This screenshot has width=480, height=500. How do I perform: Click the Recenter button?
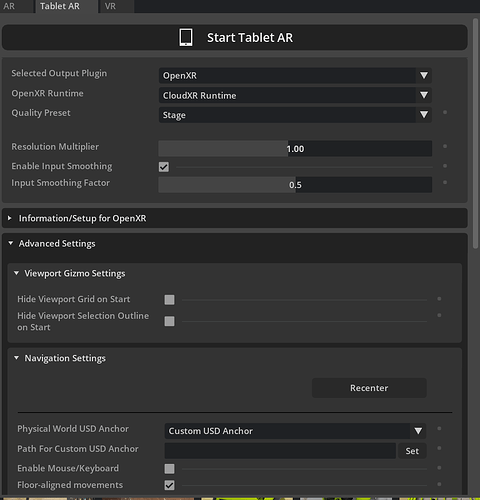[x=369, y=388]
